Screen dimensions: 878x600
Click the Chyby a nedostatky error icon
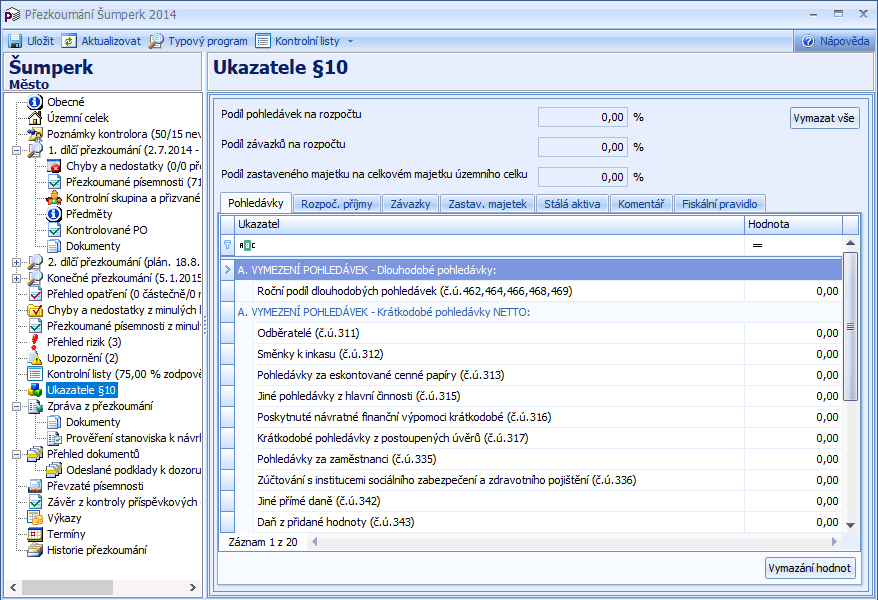click(54, 166)
